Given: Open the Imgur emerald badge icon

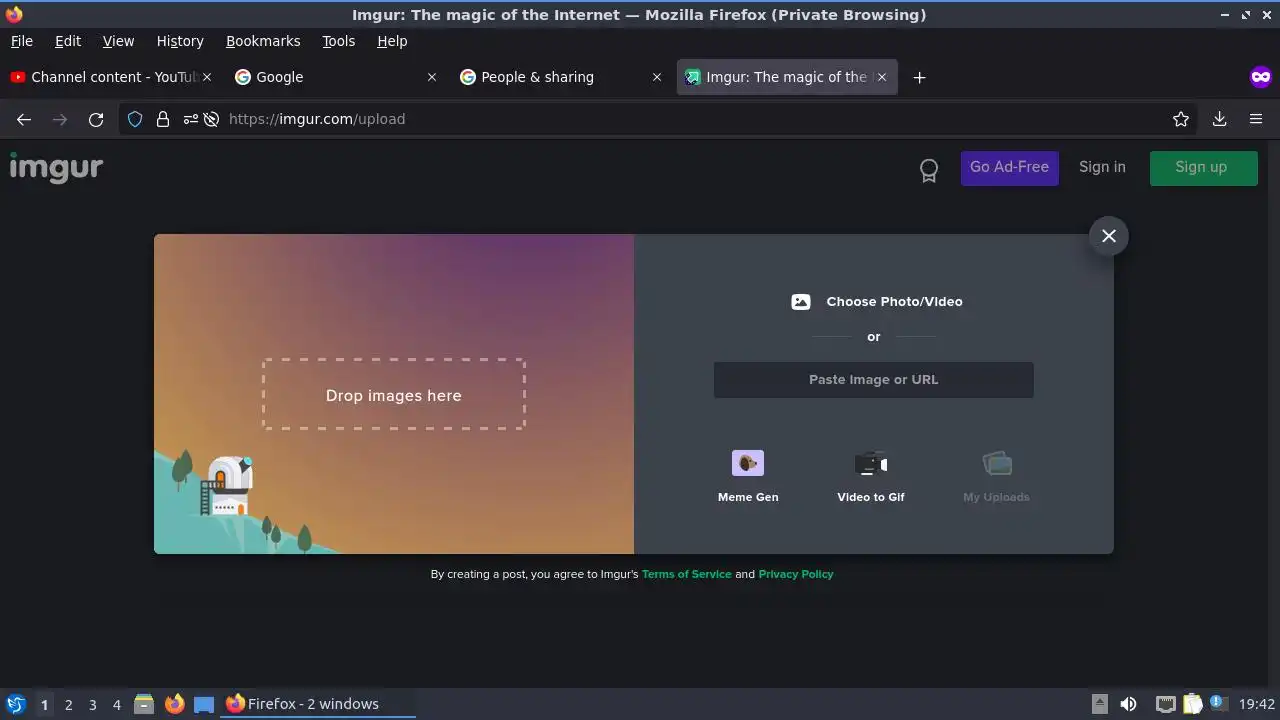Looking at the screenshot, I should [929, 171].
